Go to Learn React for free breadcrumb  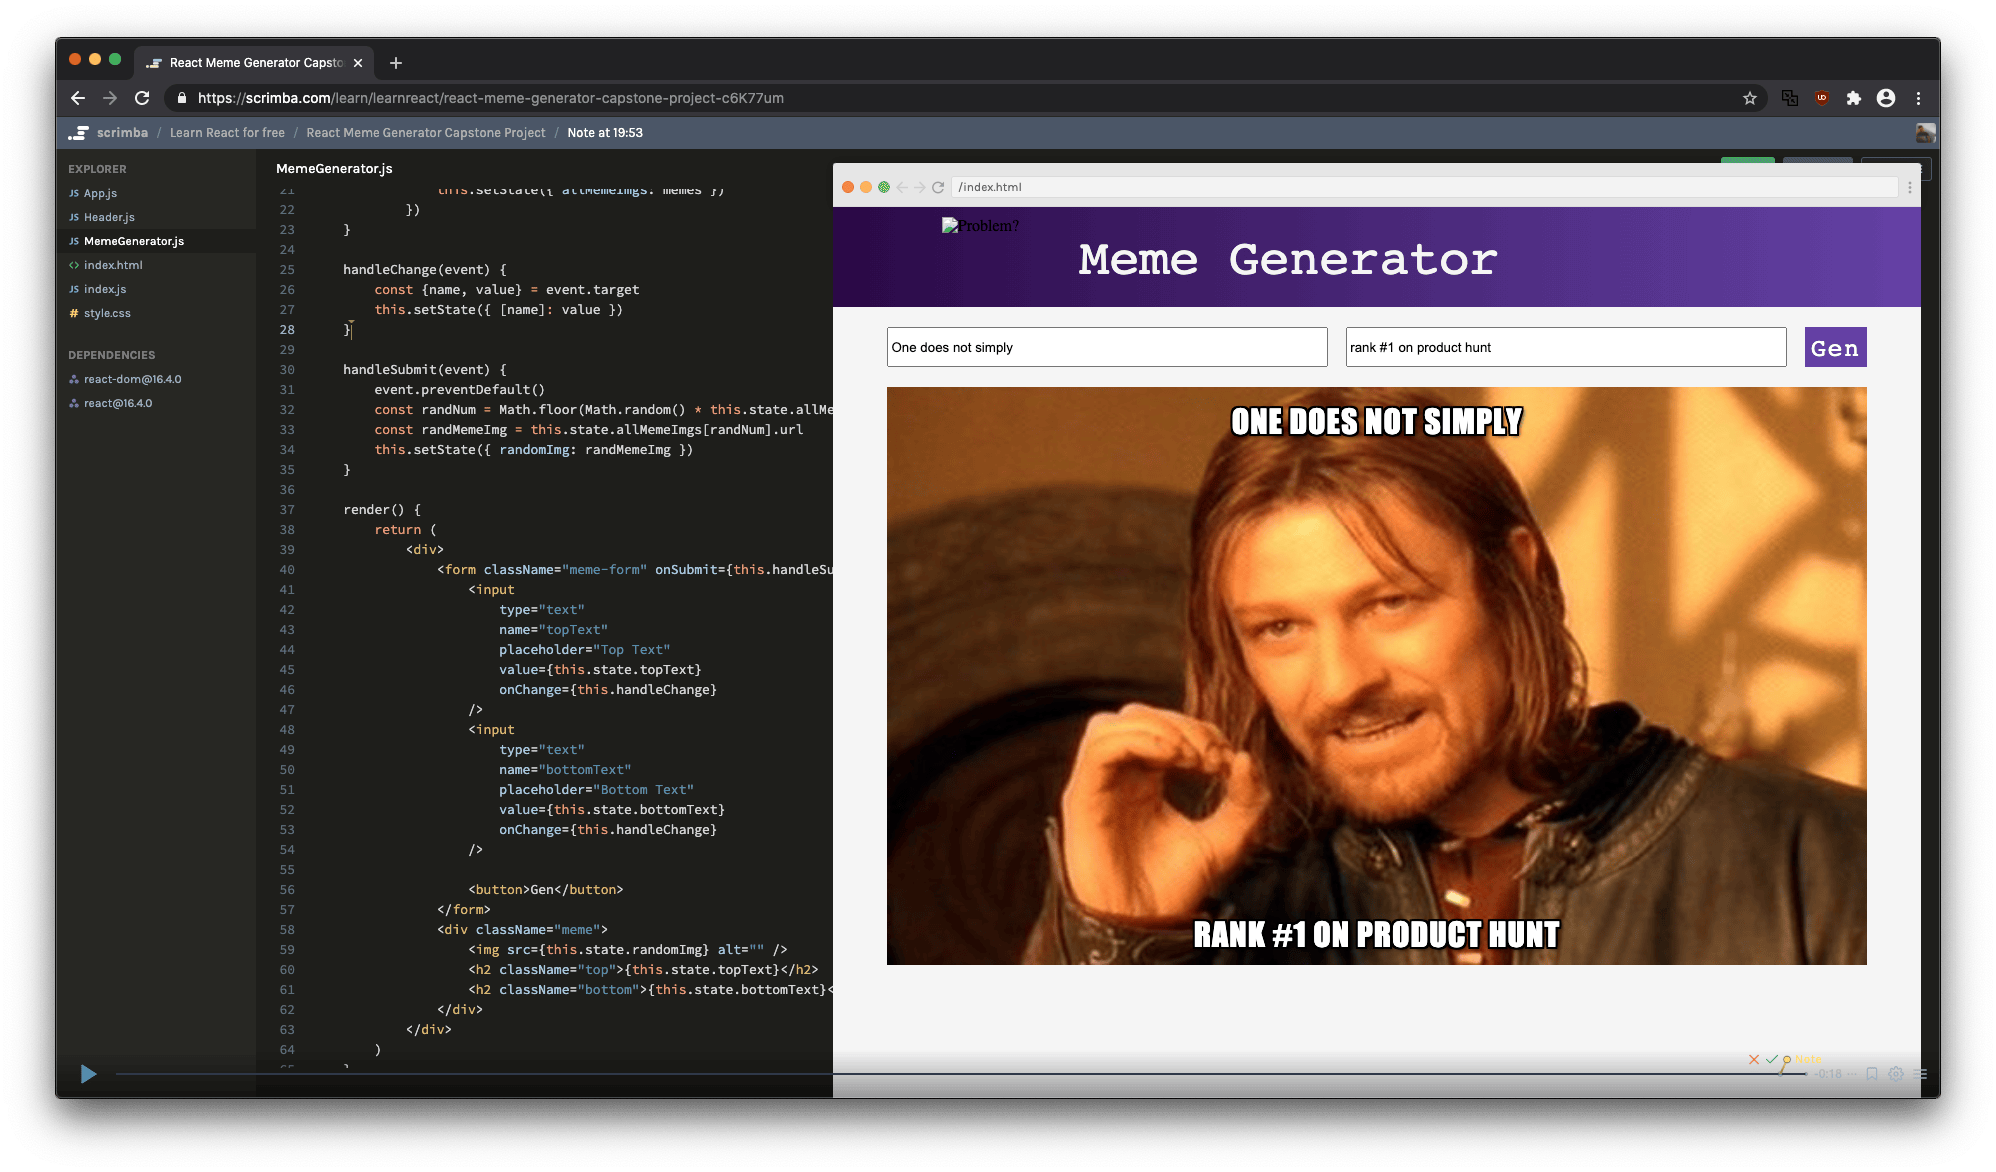(x=227, y=132)
